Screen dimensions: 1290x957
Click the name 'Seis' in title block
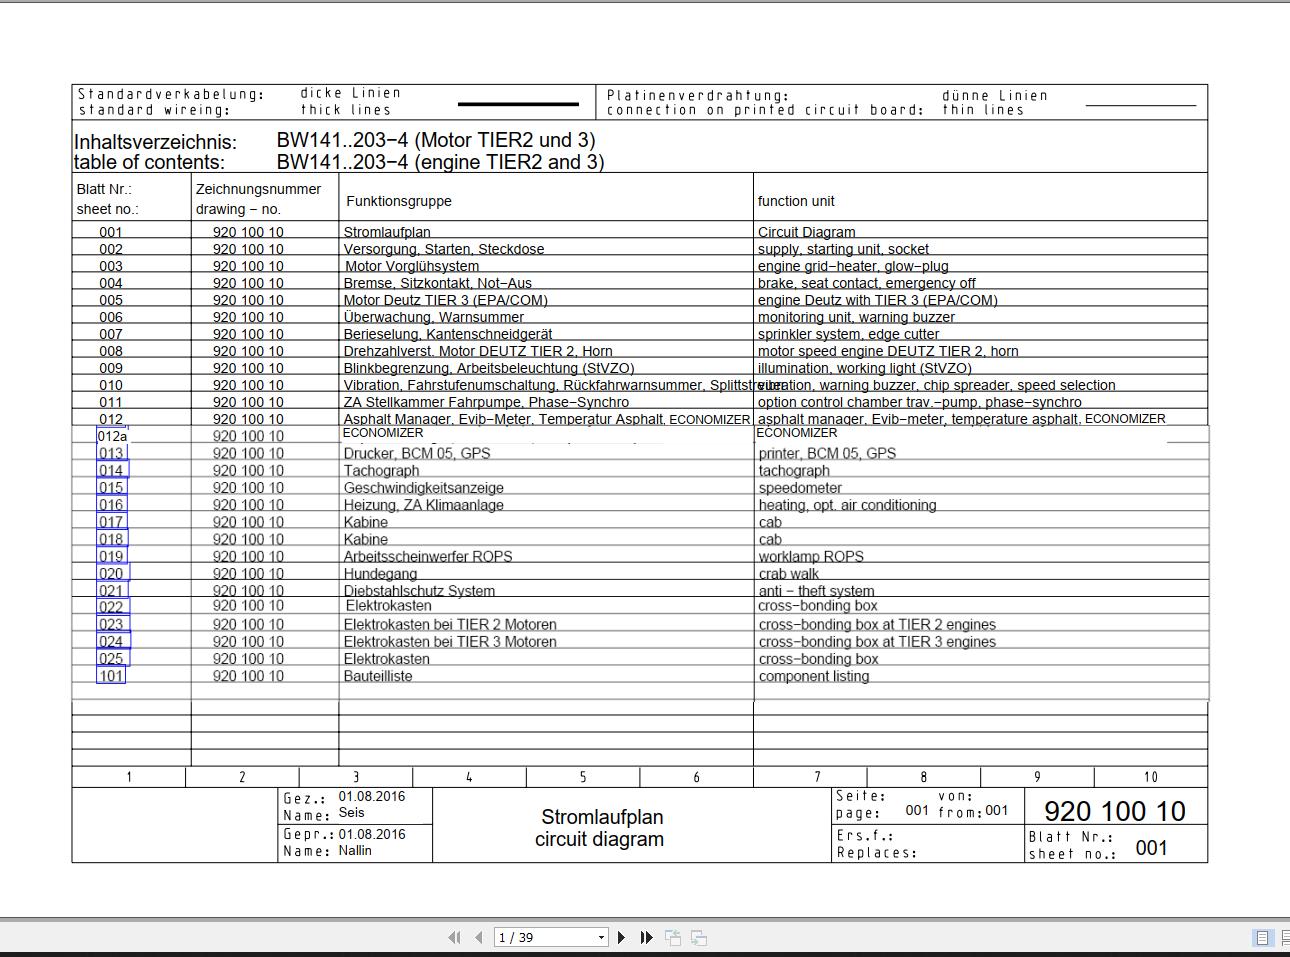point(351,813)
